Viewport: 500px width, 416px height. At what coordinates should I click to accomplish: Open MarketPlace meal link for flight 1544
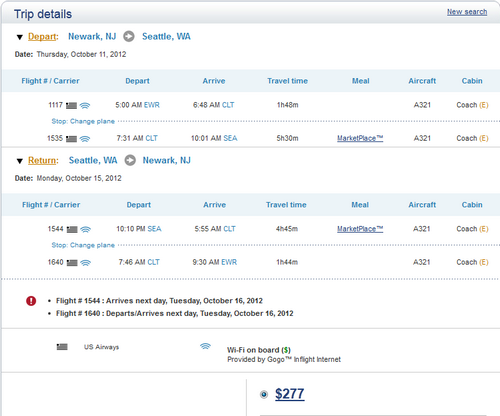[x=360, y=229]
